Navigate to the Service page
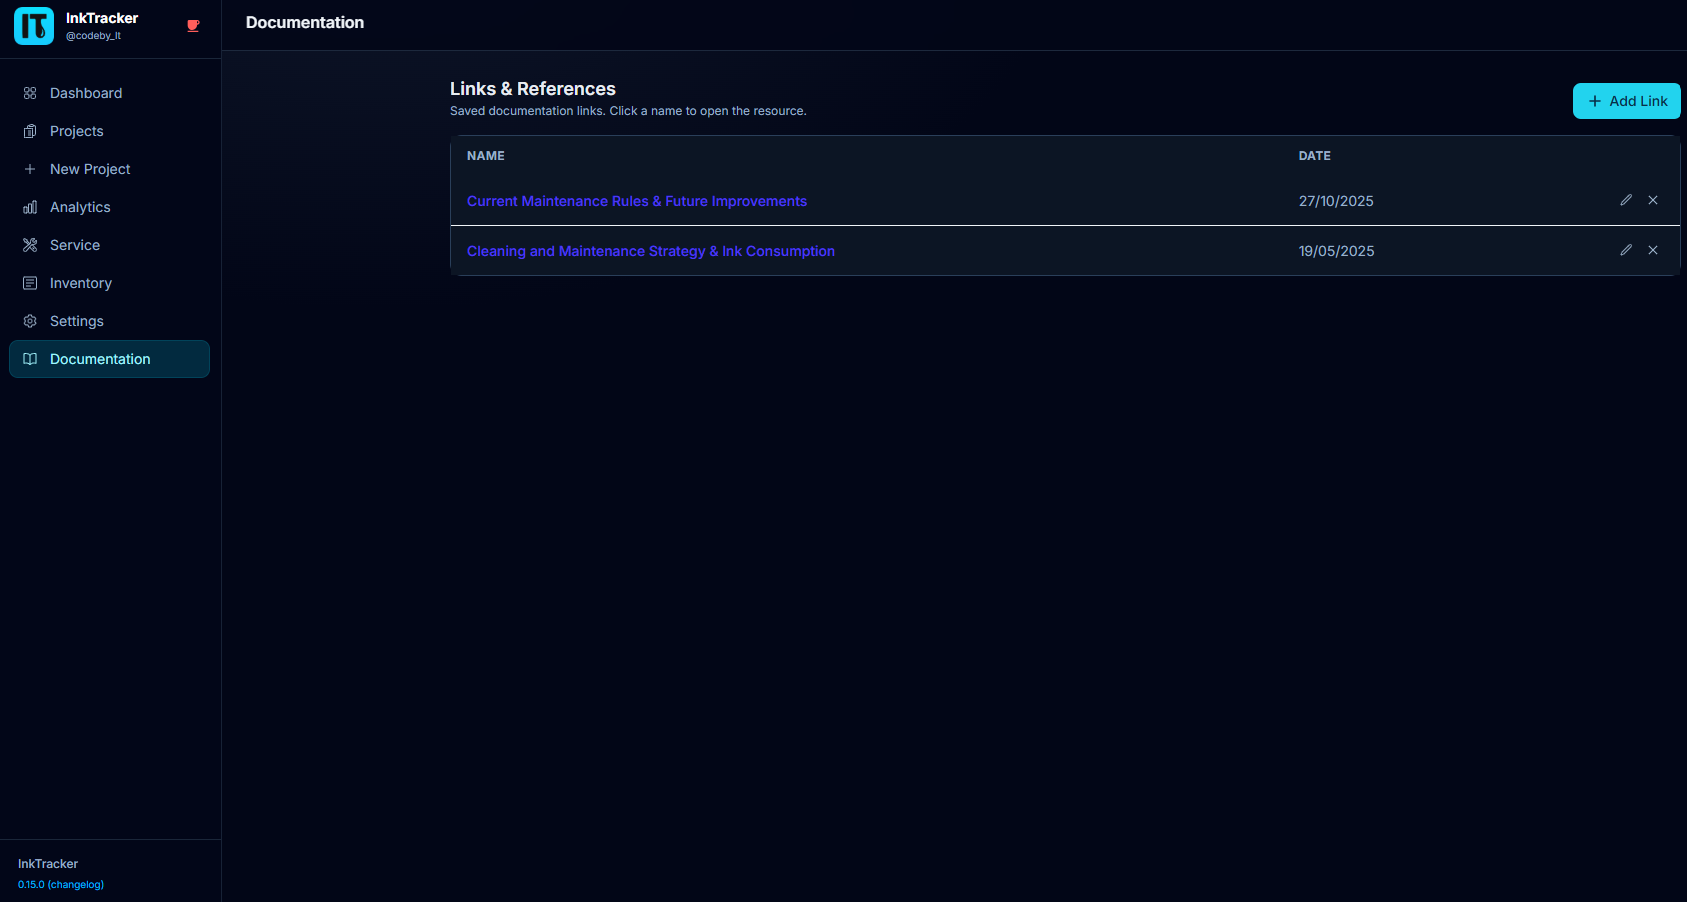 [x=110, y=245]
